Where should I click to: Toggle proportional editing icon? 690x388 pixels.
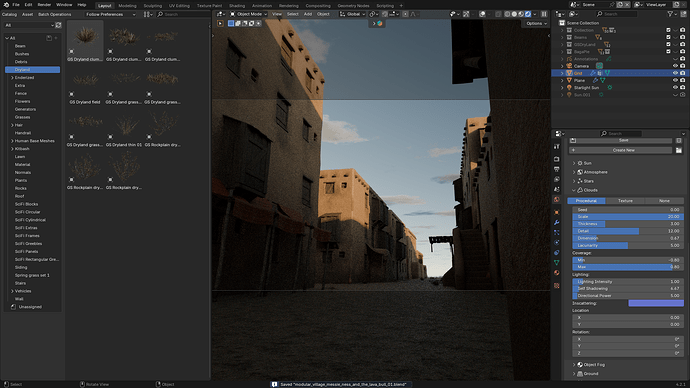point(405,14)
